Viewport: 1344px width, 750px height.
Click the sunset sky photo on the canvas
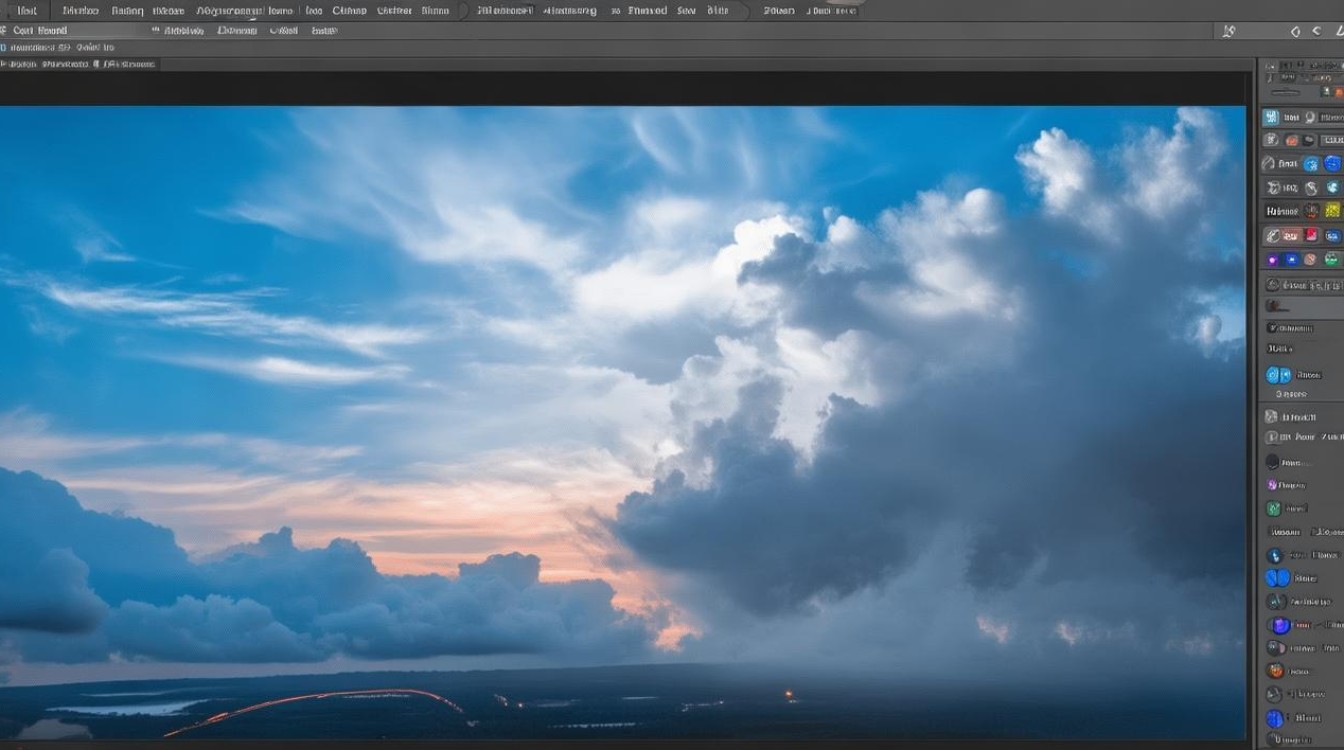(x=622, y=423)
